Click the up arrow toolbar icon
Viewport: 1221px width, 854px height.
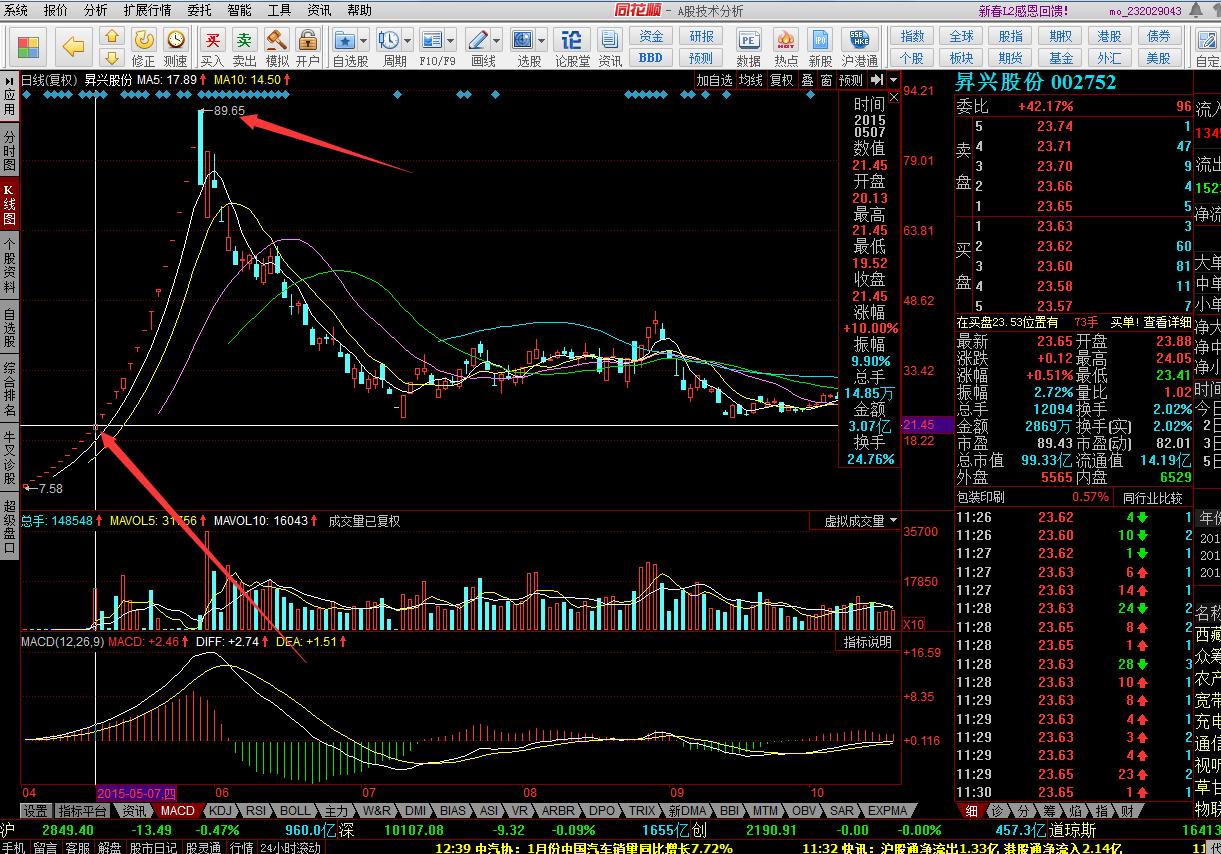pos(112,38)
